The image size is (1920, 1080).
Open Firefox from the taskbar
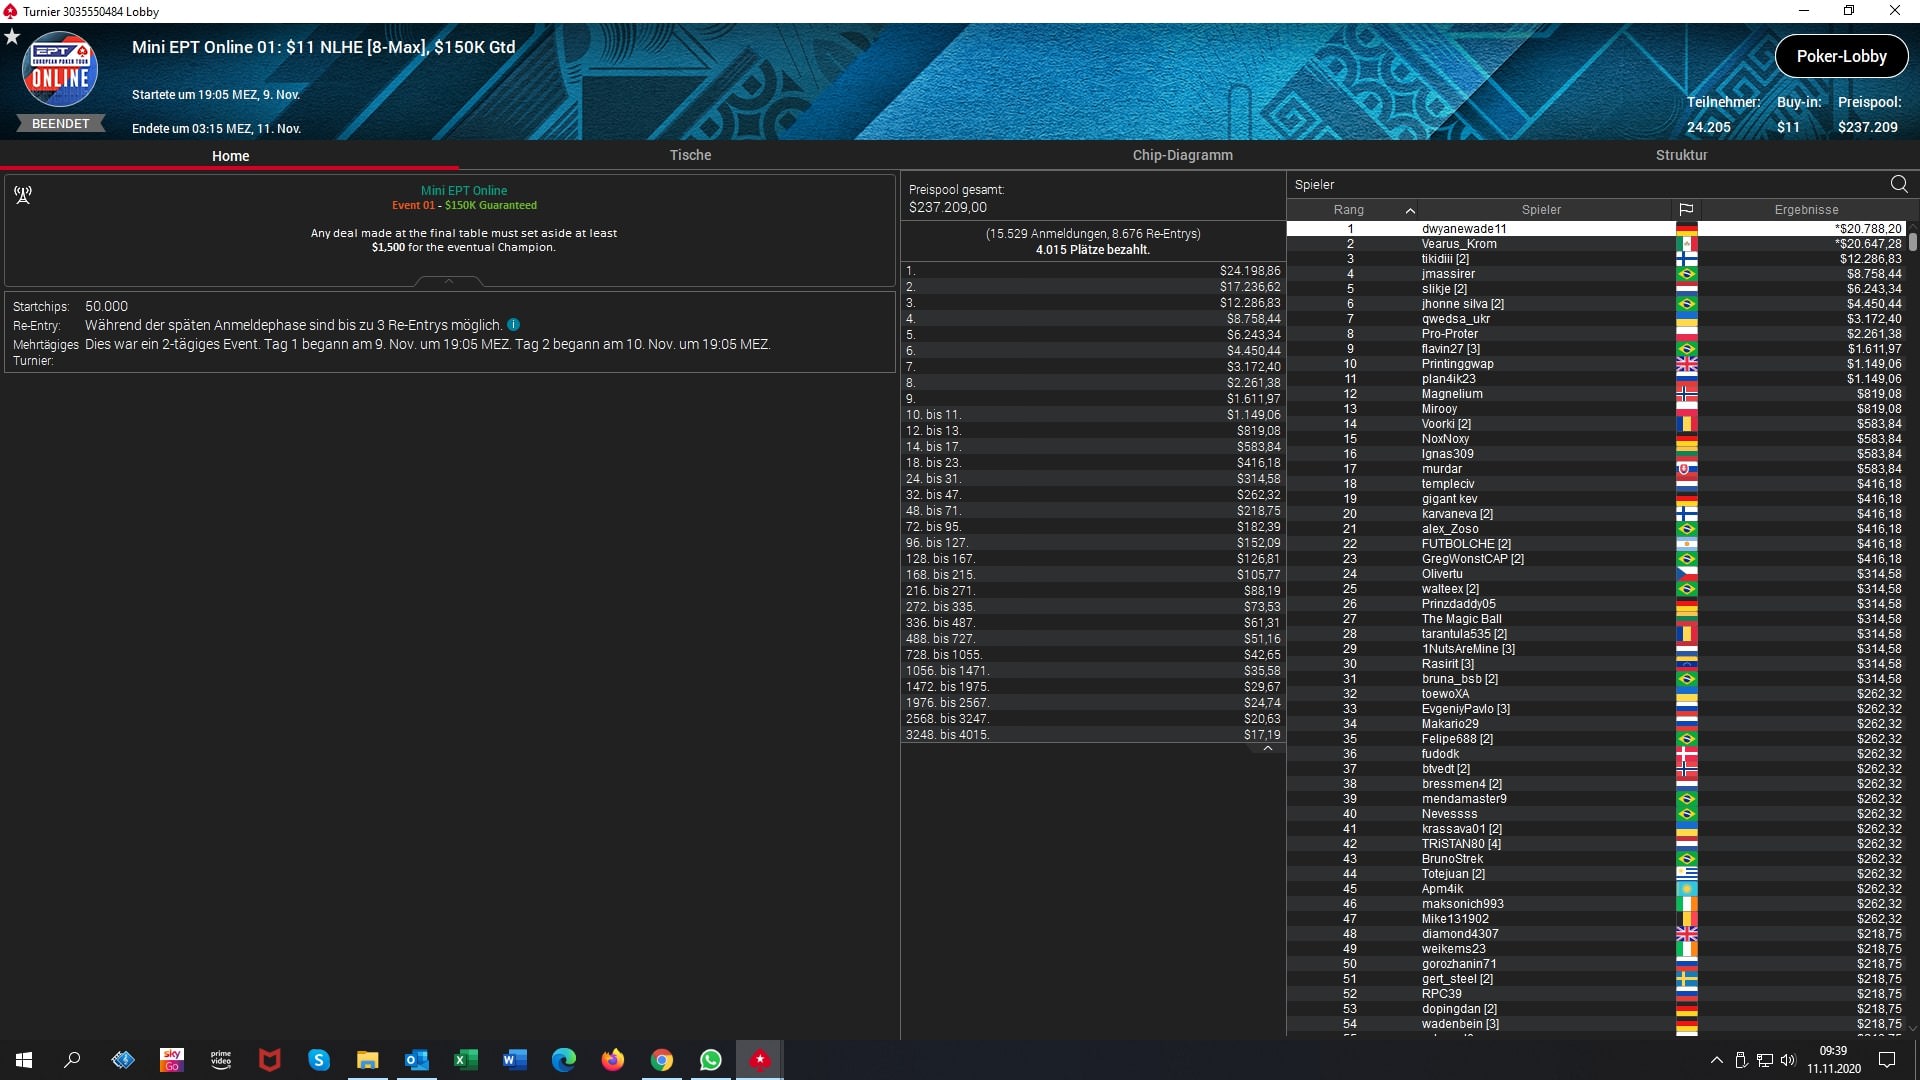tap(613, 1060)
